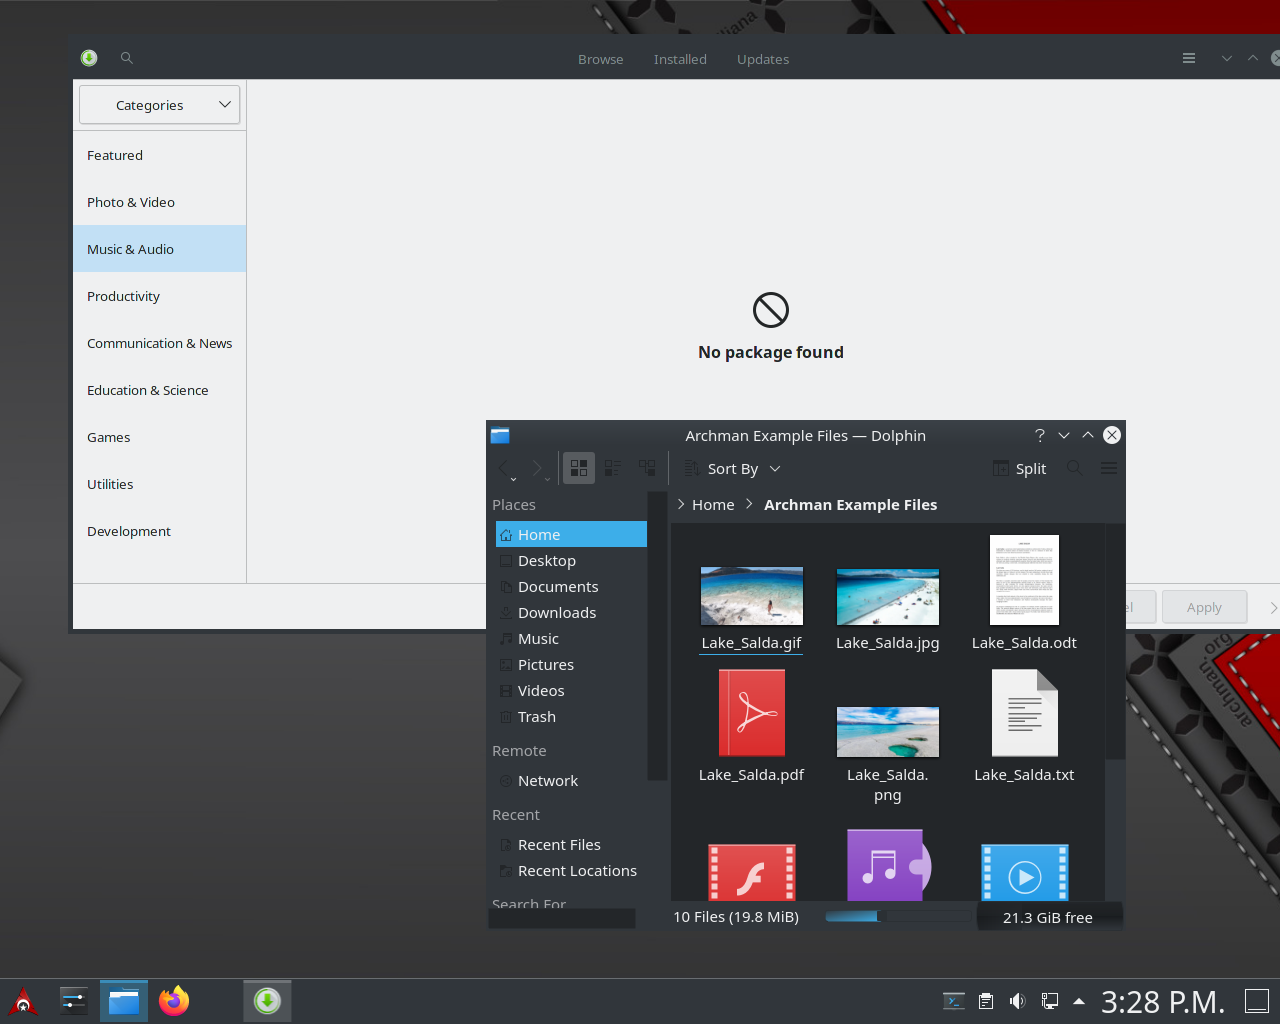This screenshot has height=1024, width=1280.
Task: Select Trash in Dolphin Places panel
Action: pyautogui.click(x=571, y=717)
